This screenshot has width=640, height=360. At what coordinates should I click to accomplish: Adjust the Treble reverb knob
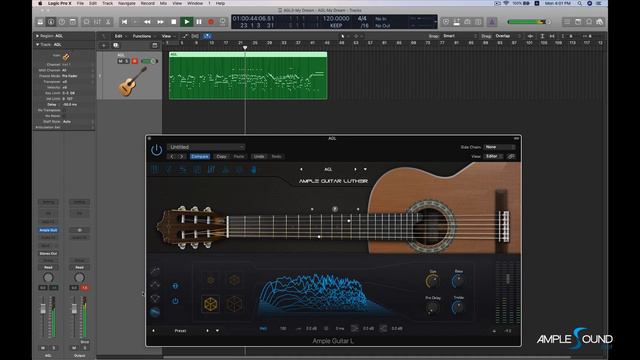[458, 307]
